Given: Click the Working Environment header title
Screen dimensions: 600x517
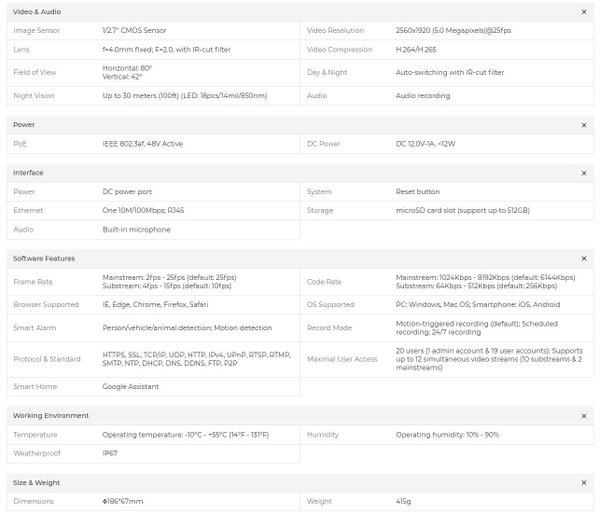Looking at the screenshot, I should click(x=51, y=415).
